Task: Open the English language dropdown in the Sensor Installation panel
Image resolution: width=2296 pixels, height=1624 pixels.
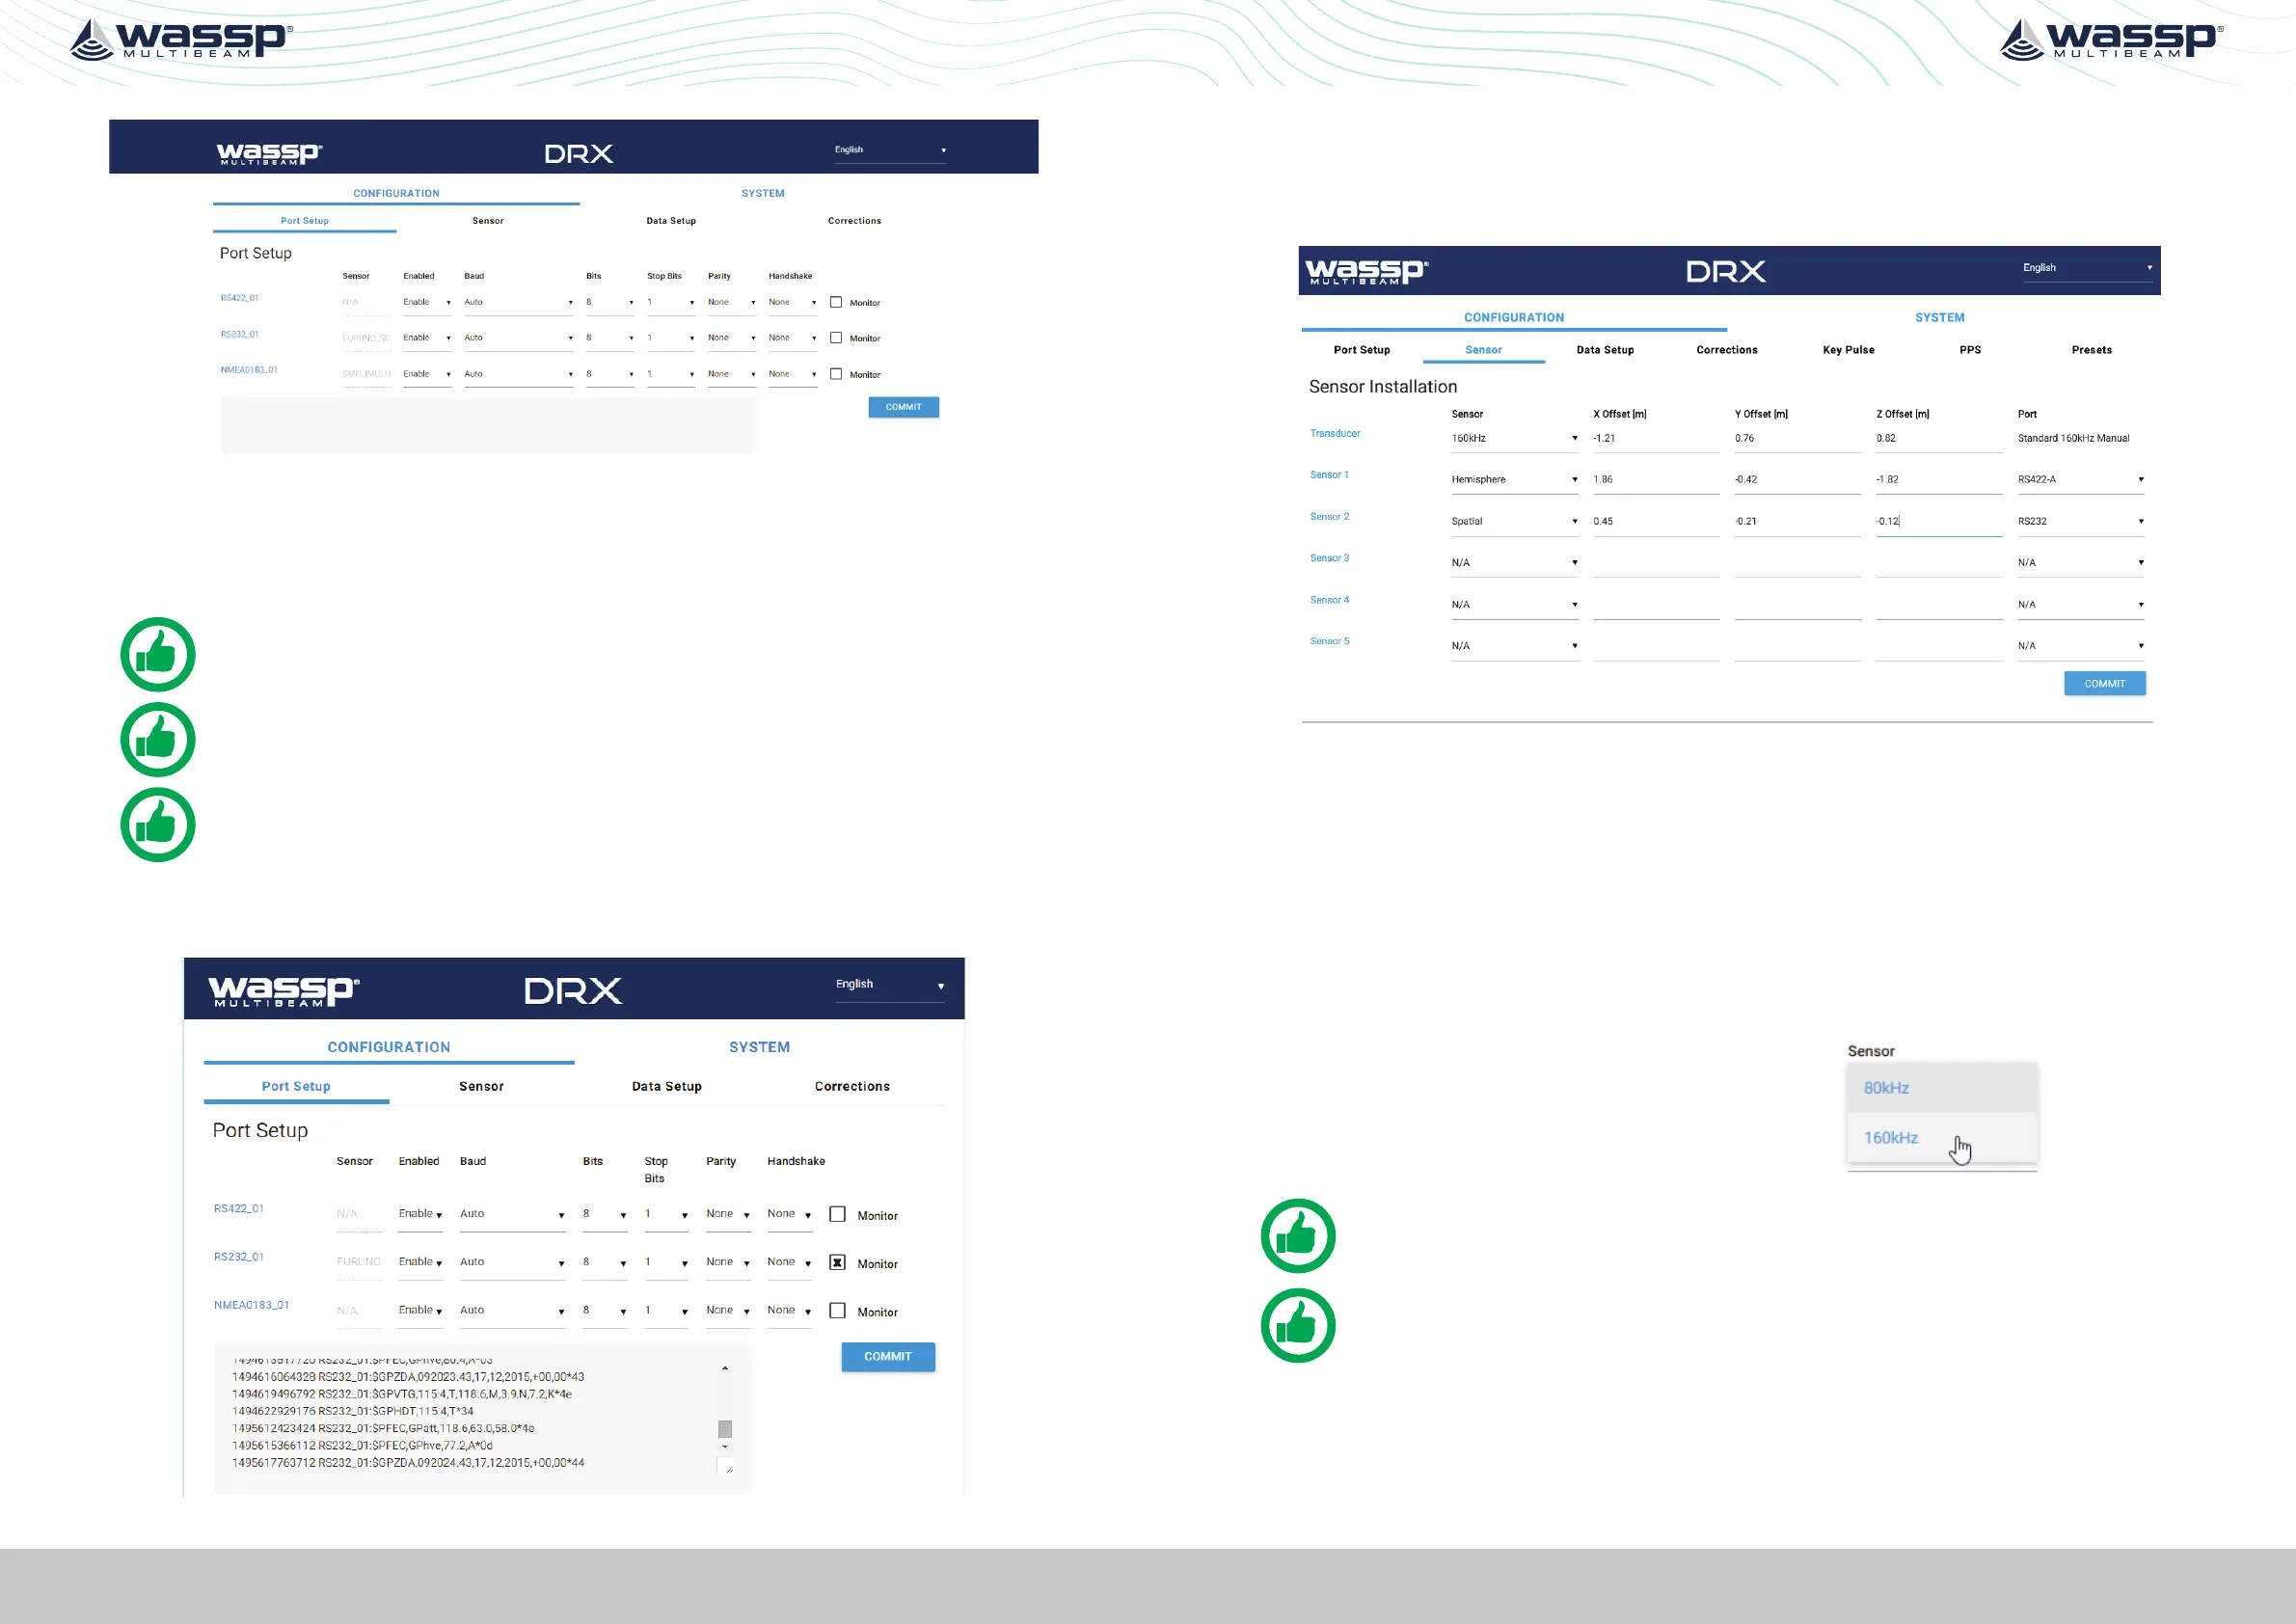Action: pyautogui.click(x=2086, y=268)
